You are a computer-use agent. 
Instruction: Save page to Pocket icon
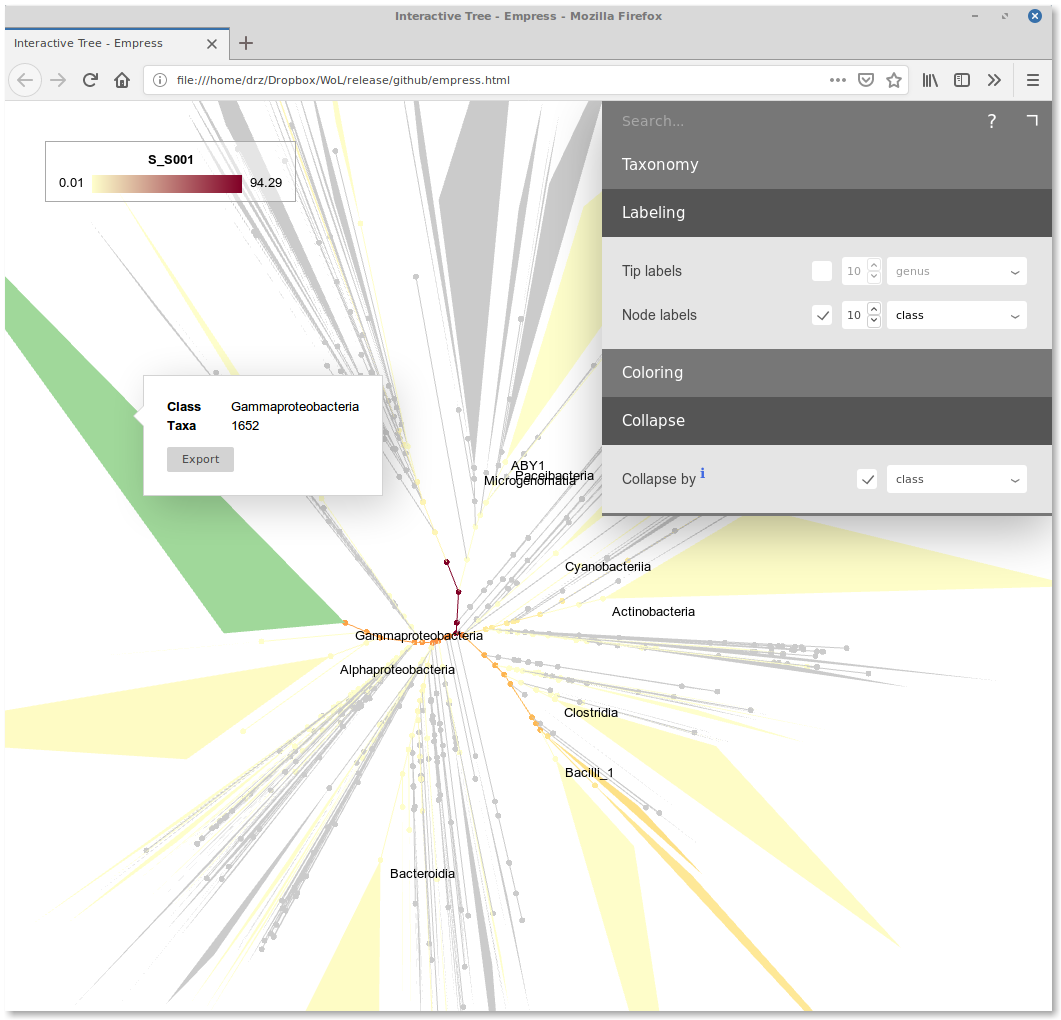click(865, 81)
